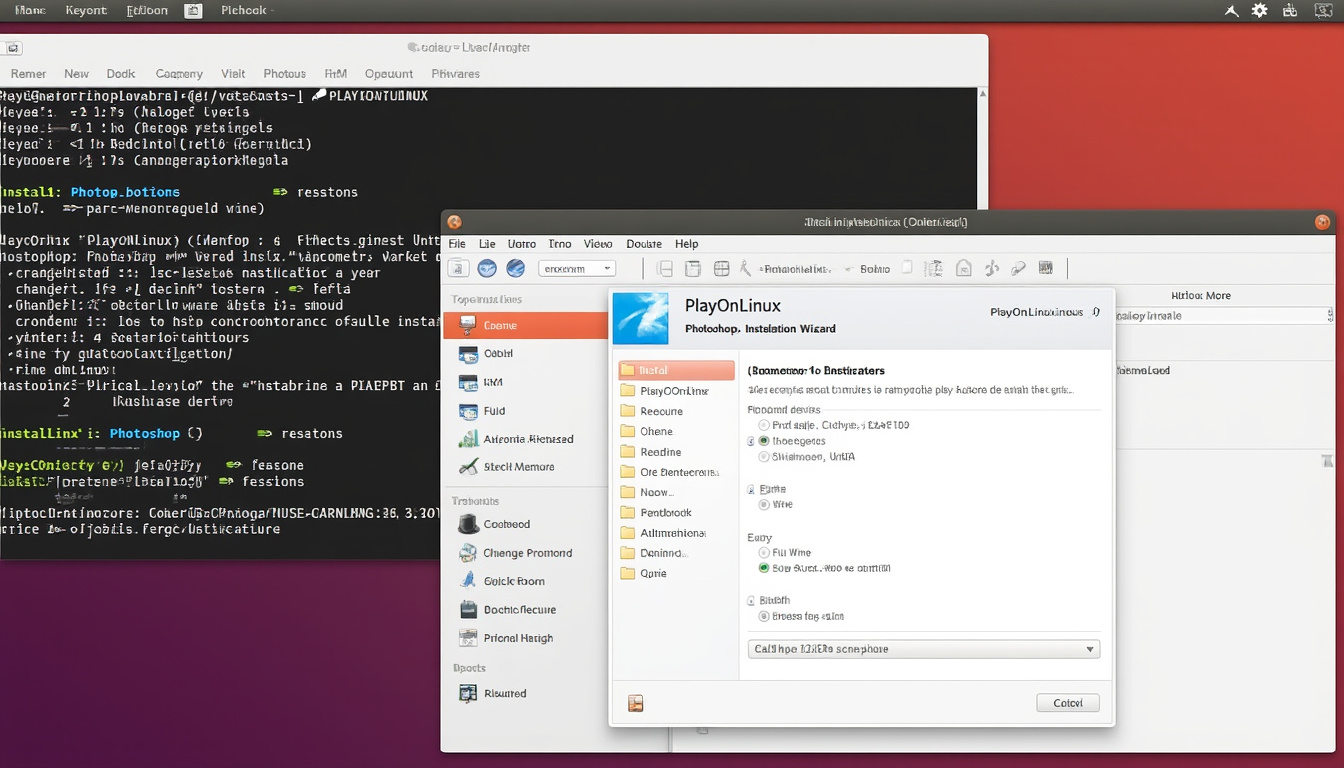The image size is (1344, 768).
Task: Click the gear icon in the system tray
Action: [x=1260, y=10]
